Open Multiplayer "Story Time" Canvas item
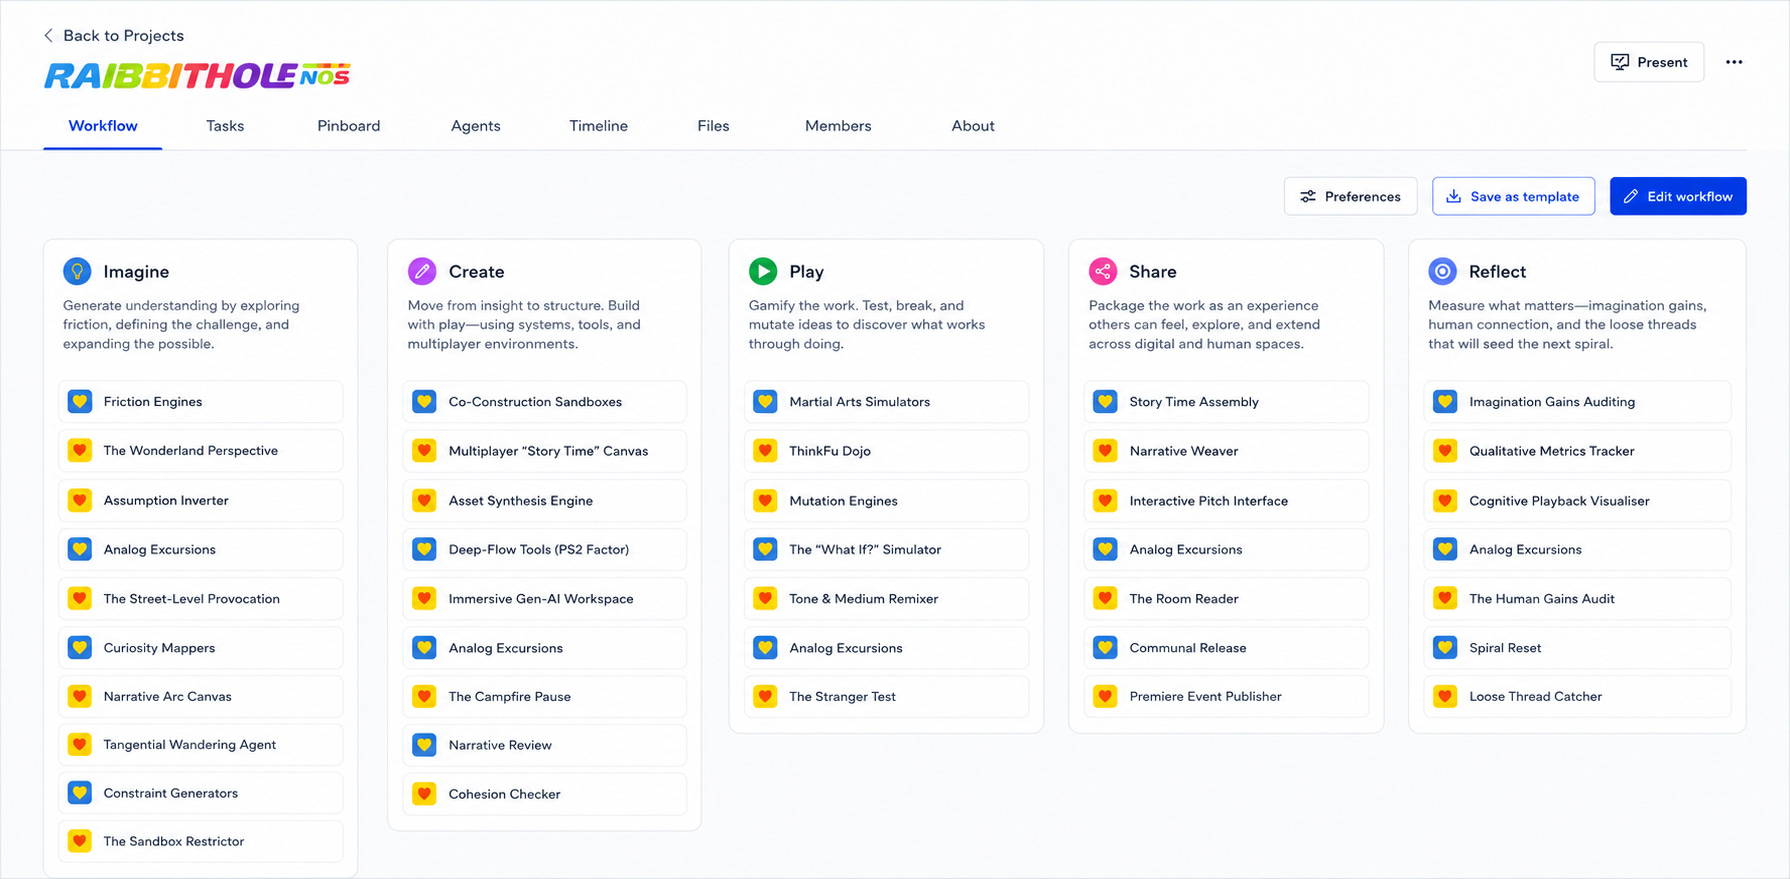The image size is (1790, 879). (x=545, y=451)
